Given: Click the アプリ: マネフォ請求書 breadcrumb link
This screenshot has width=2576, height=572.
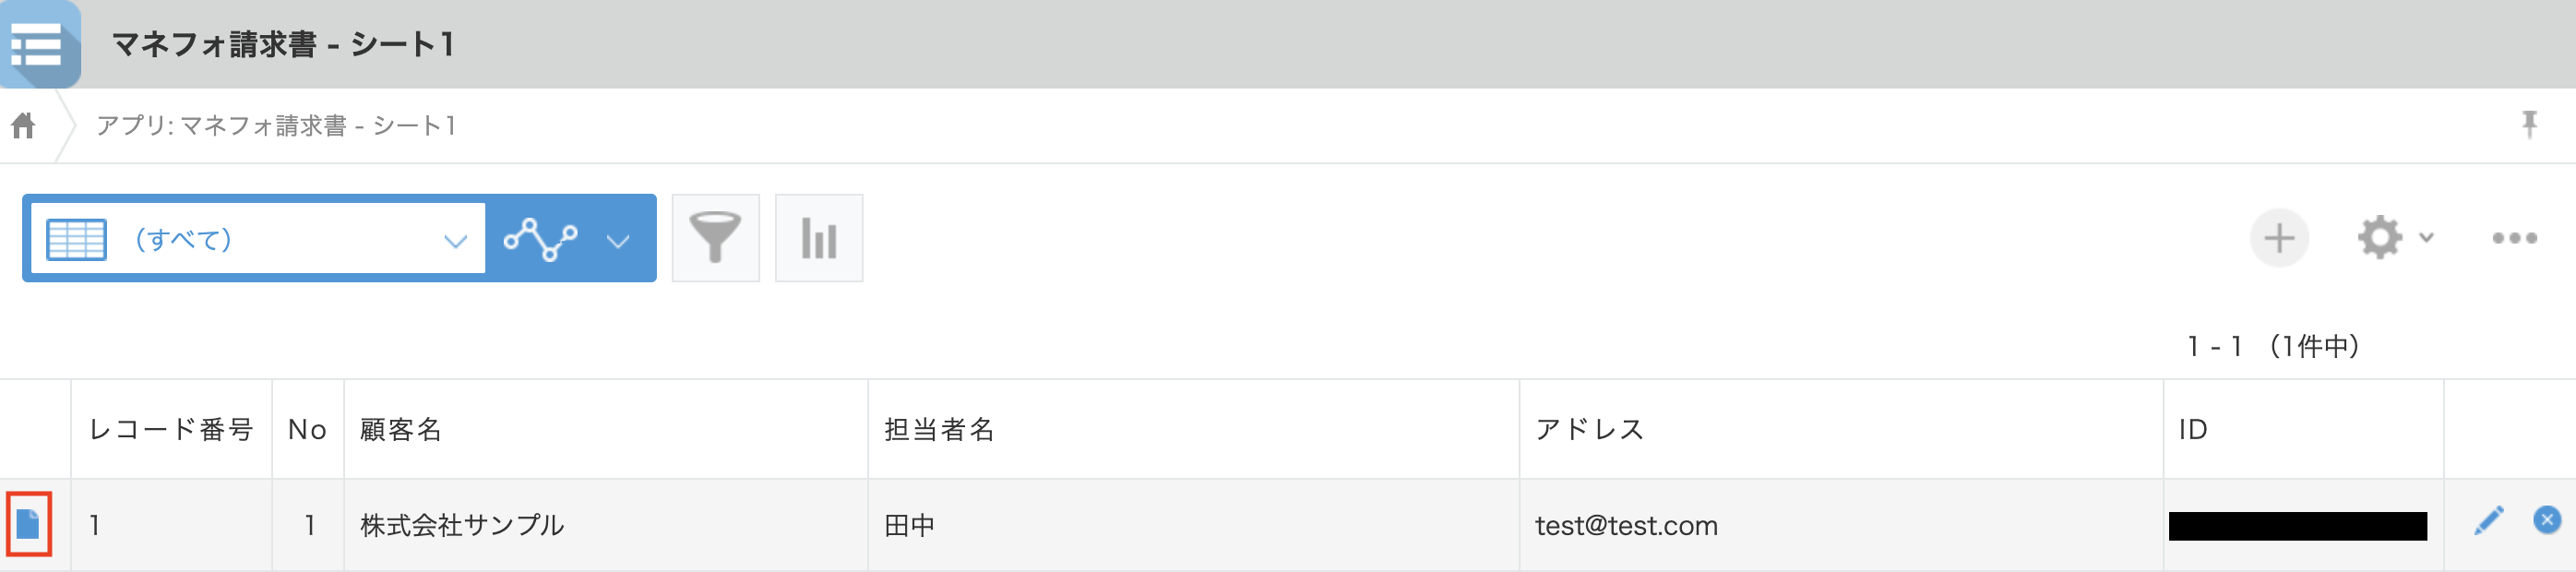Looking at the screenshot, I should point(276,126).
